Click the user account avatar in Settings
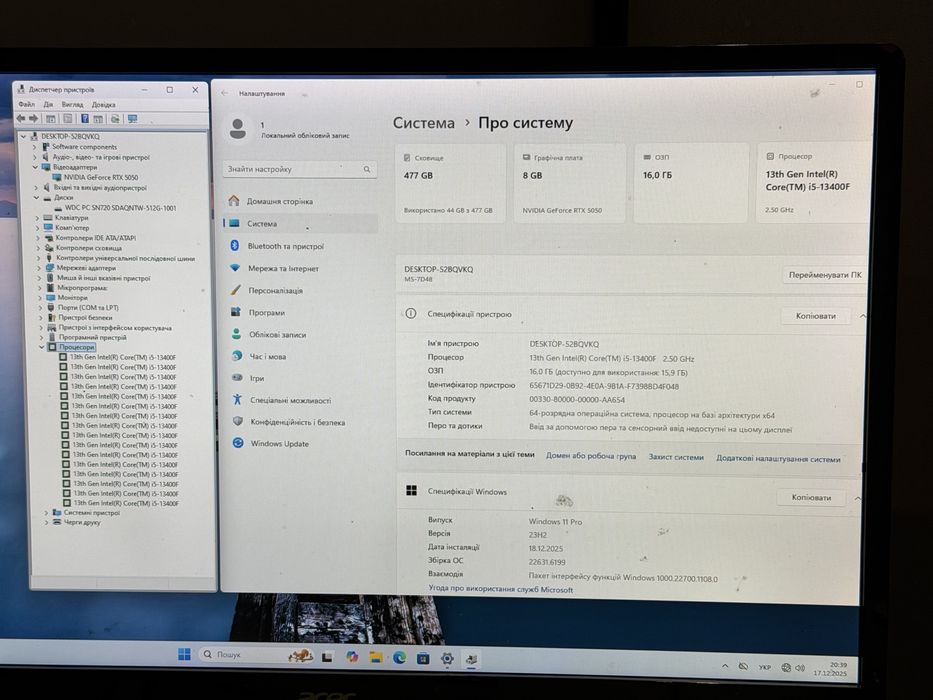This screenshot has width=933, height=700. [x=238, y=129]
